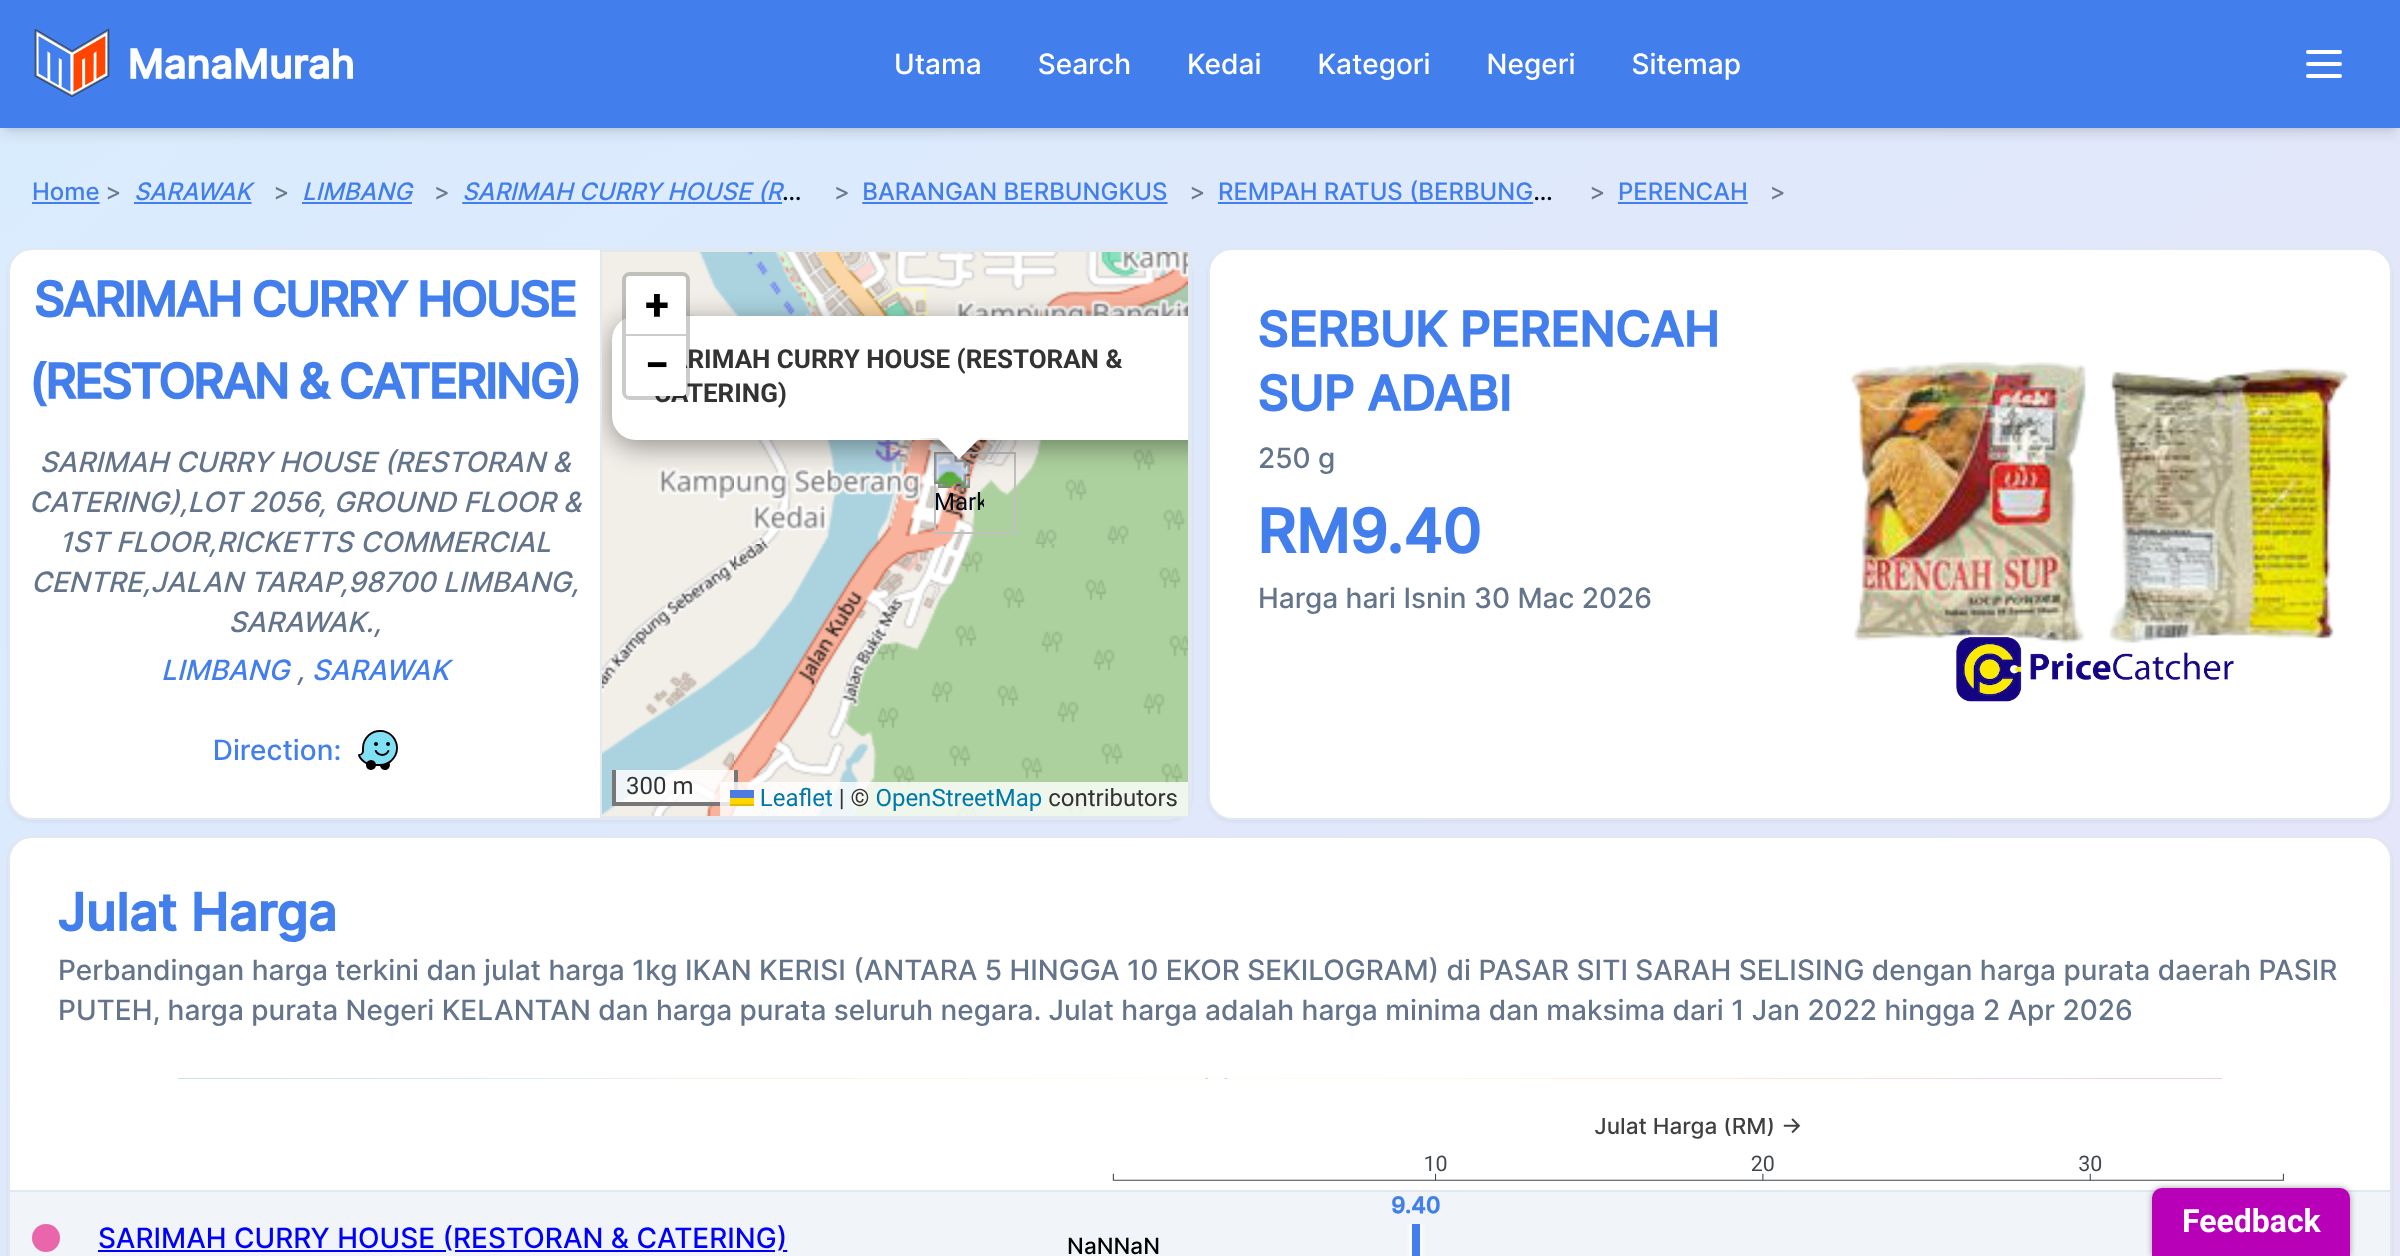This screenshot has height=1256, width=2400.
Task: Click the PriceCatcher logo
Action: (x=2094, y=668)
